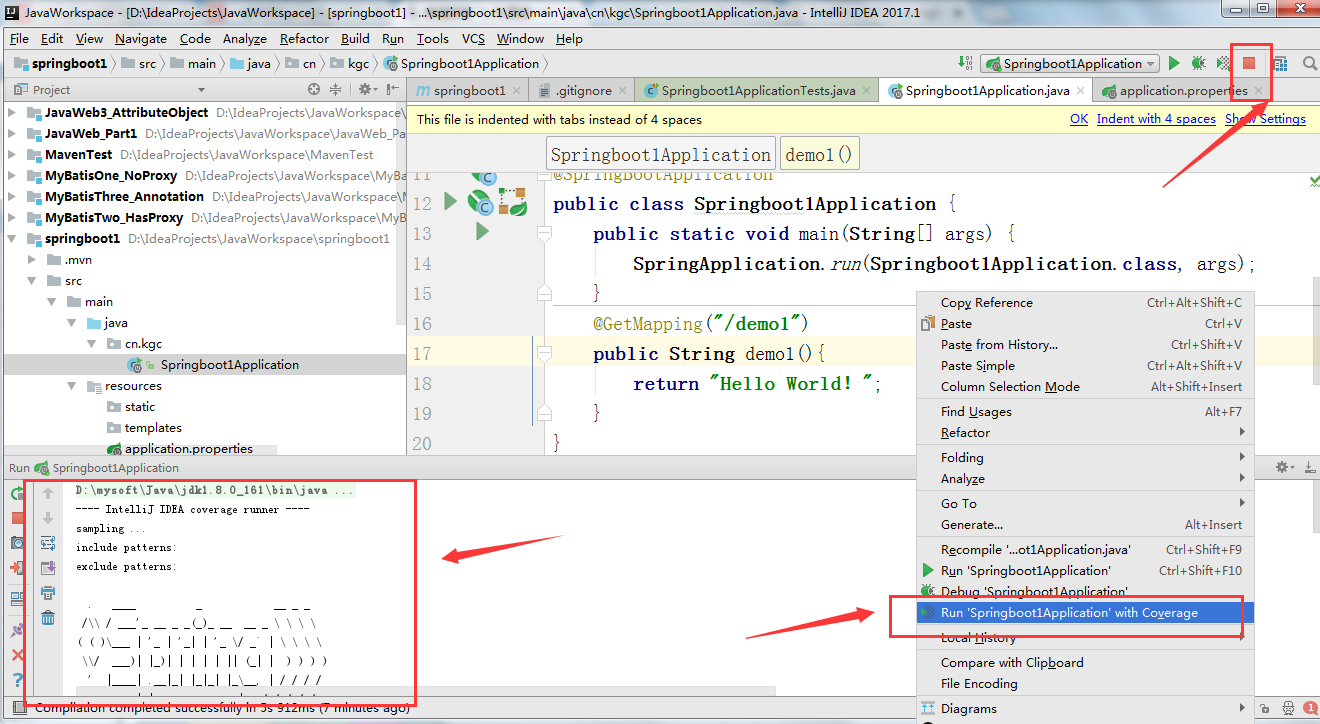Pin the Run tab
Screen dimensions: 1320x724
[x=17, y=630]
